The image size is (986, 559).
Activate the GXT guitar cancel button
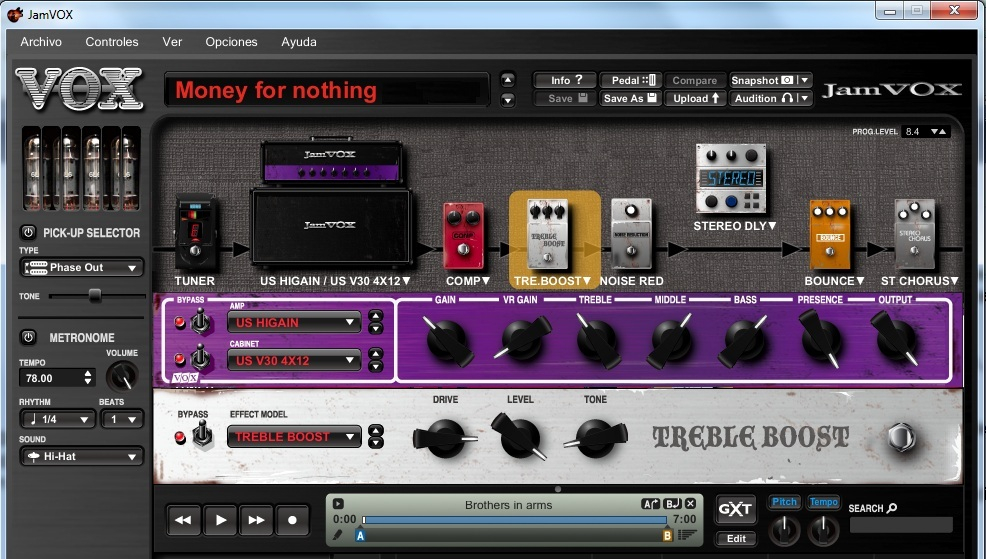(x=735, y=509)
